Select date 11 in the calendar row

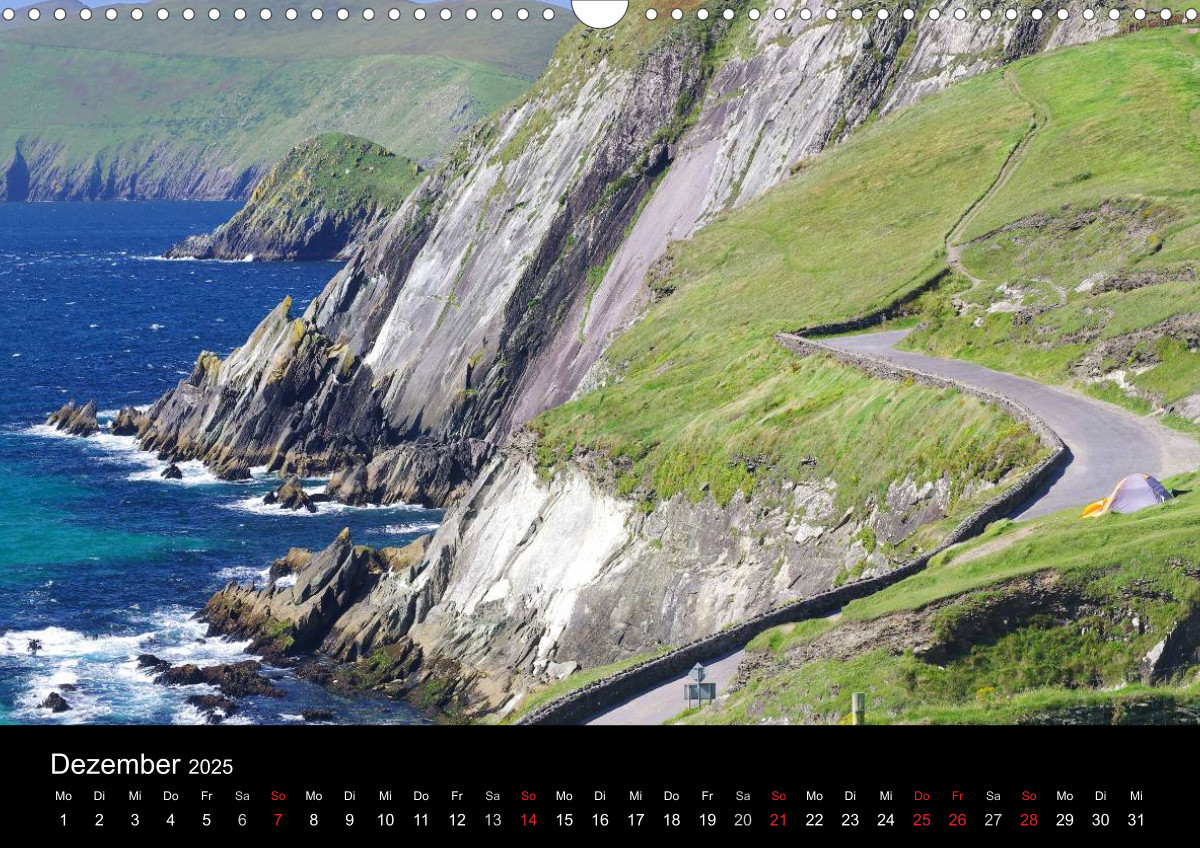[421, 820]
